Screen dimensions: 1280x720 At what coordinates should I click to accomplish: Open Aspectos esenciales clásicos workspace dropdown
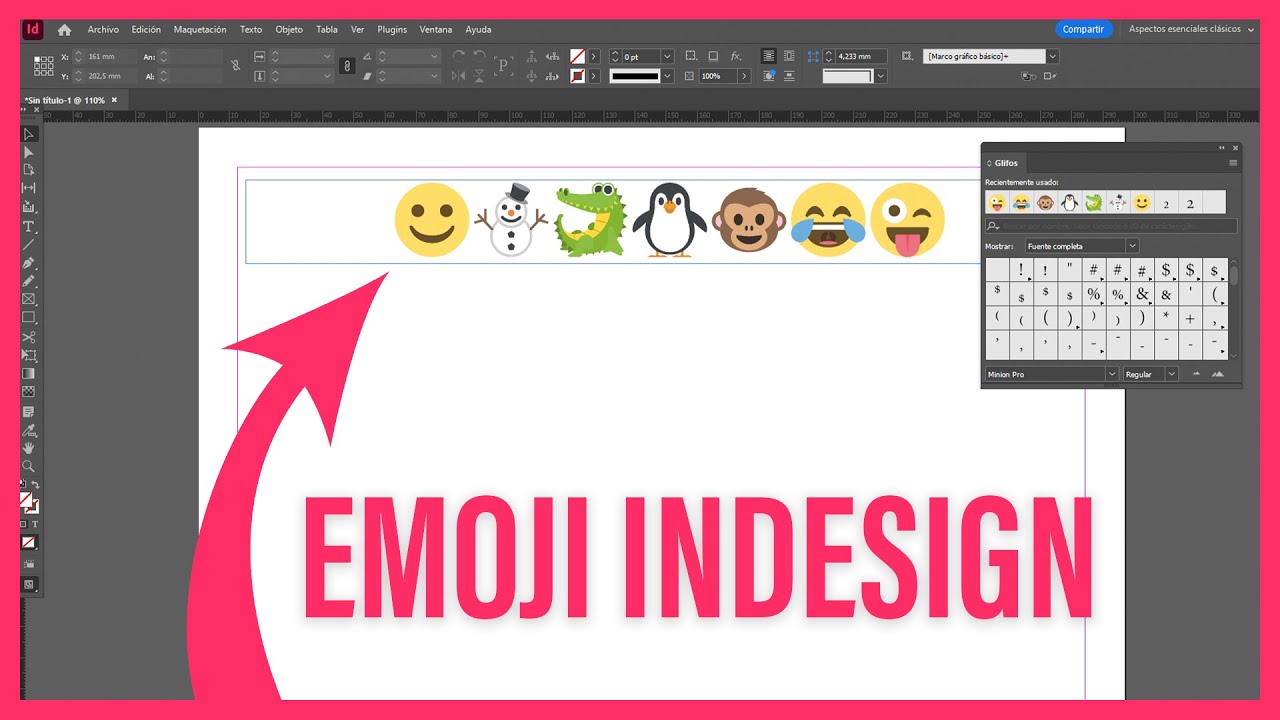pyautogui.click(x=1191, y=29)
